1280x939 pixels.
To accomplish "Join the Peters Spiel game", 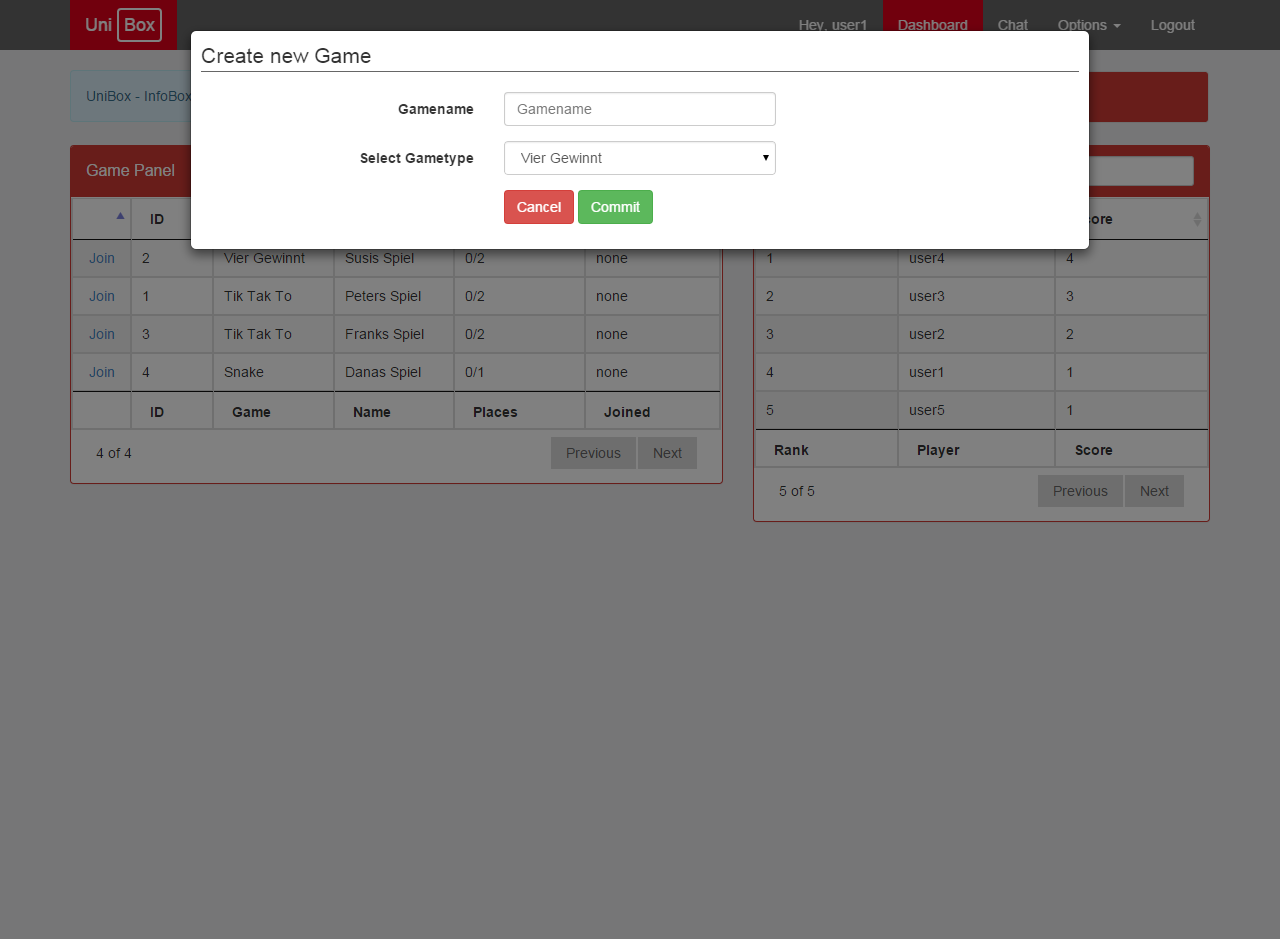I will pyautogui.click(x=102, y=296).
